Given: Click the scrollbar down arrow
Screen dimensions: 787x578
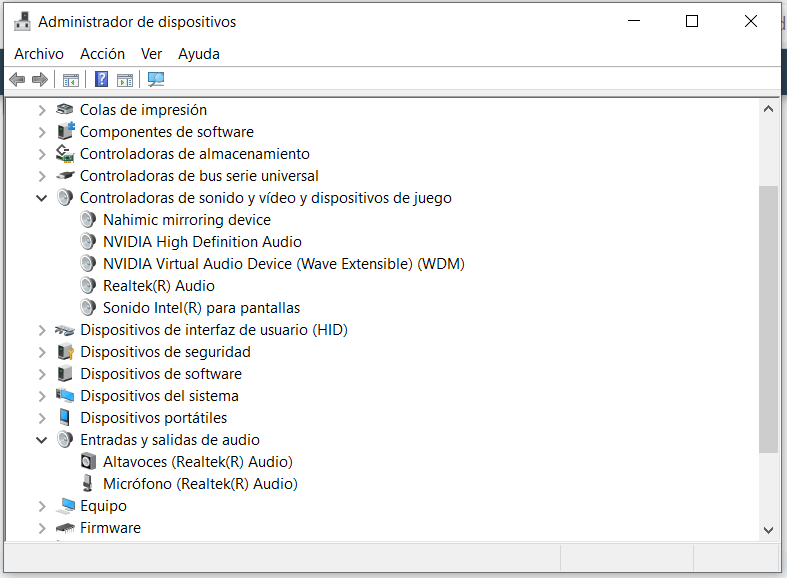Looking at the screenshot, I should pyautogui.click(x=768, y=530).
